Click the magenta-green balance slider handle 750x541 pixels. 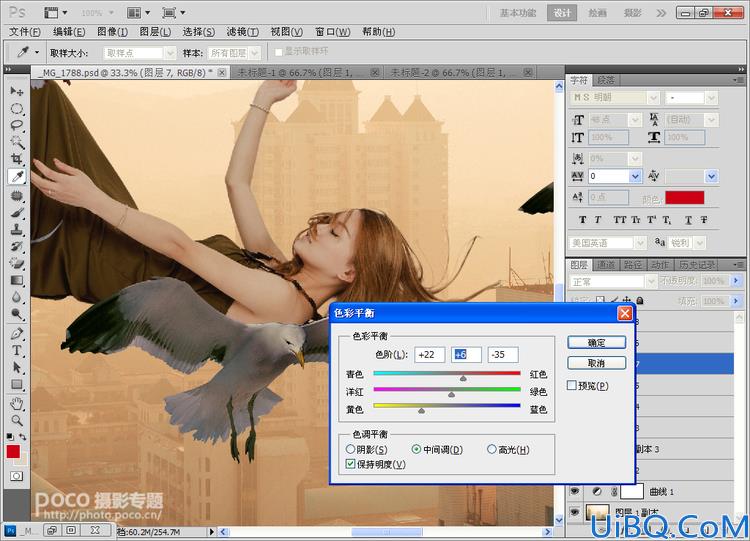coord(451,395)
